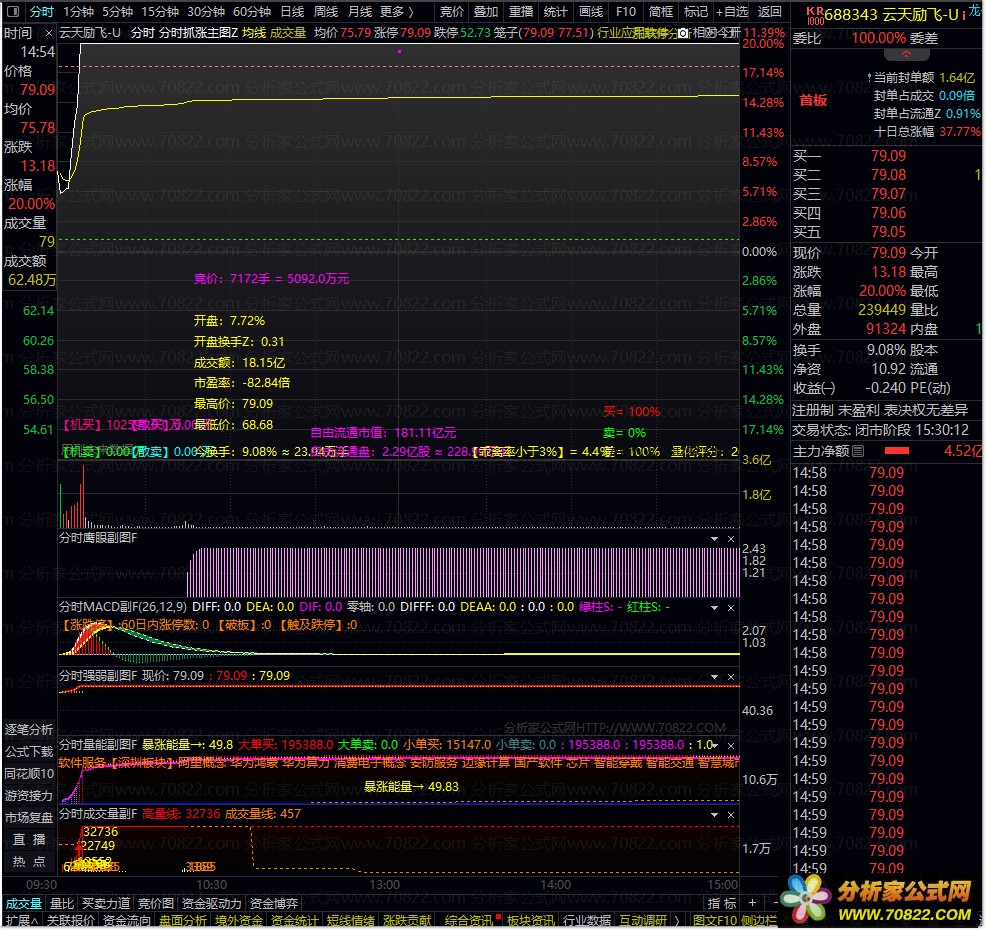Switch to the 1分钟 chart
Screen dimensions: 988x931
[x=79, y=11]
